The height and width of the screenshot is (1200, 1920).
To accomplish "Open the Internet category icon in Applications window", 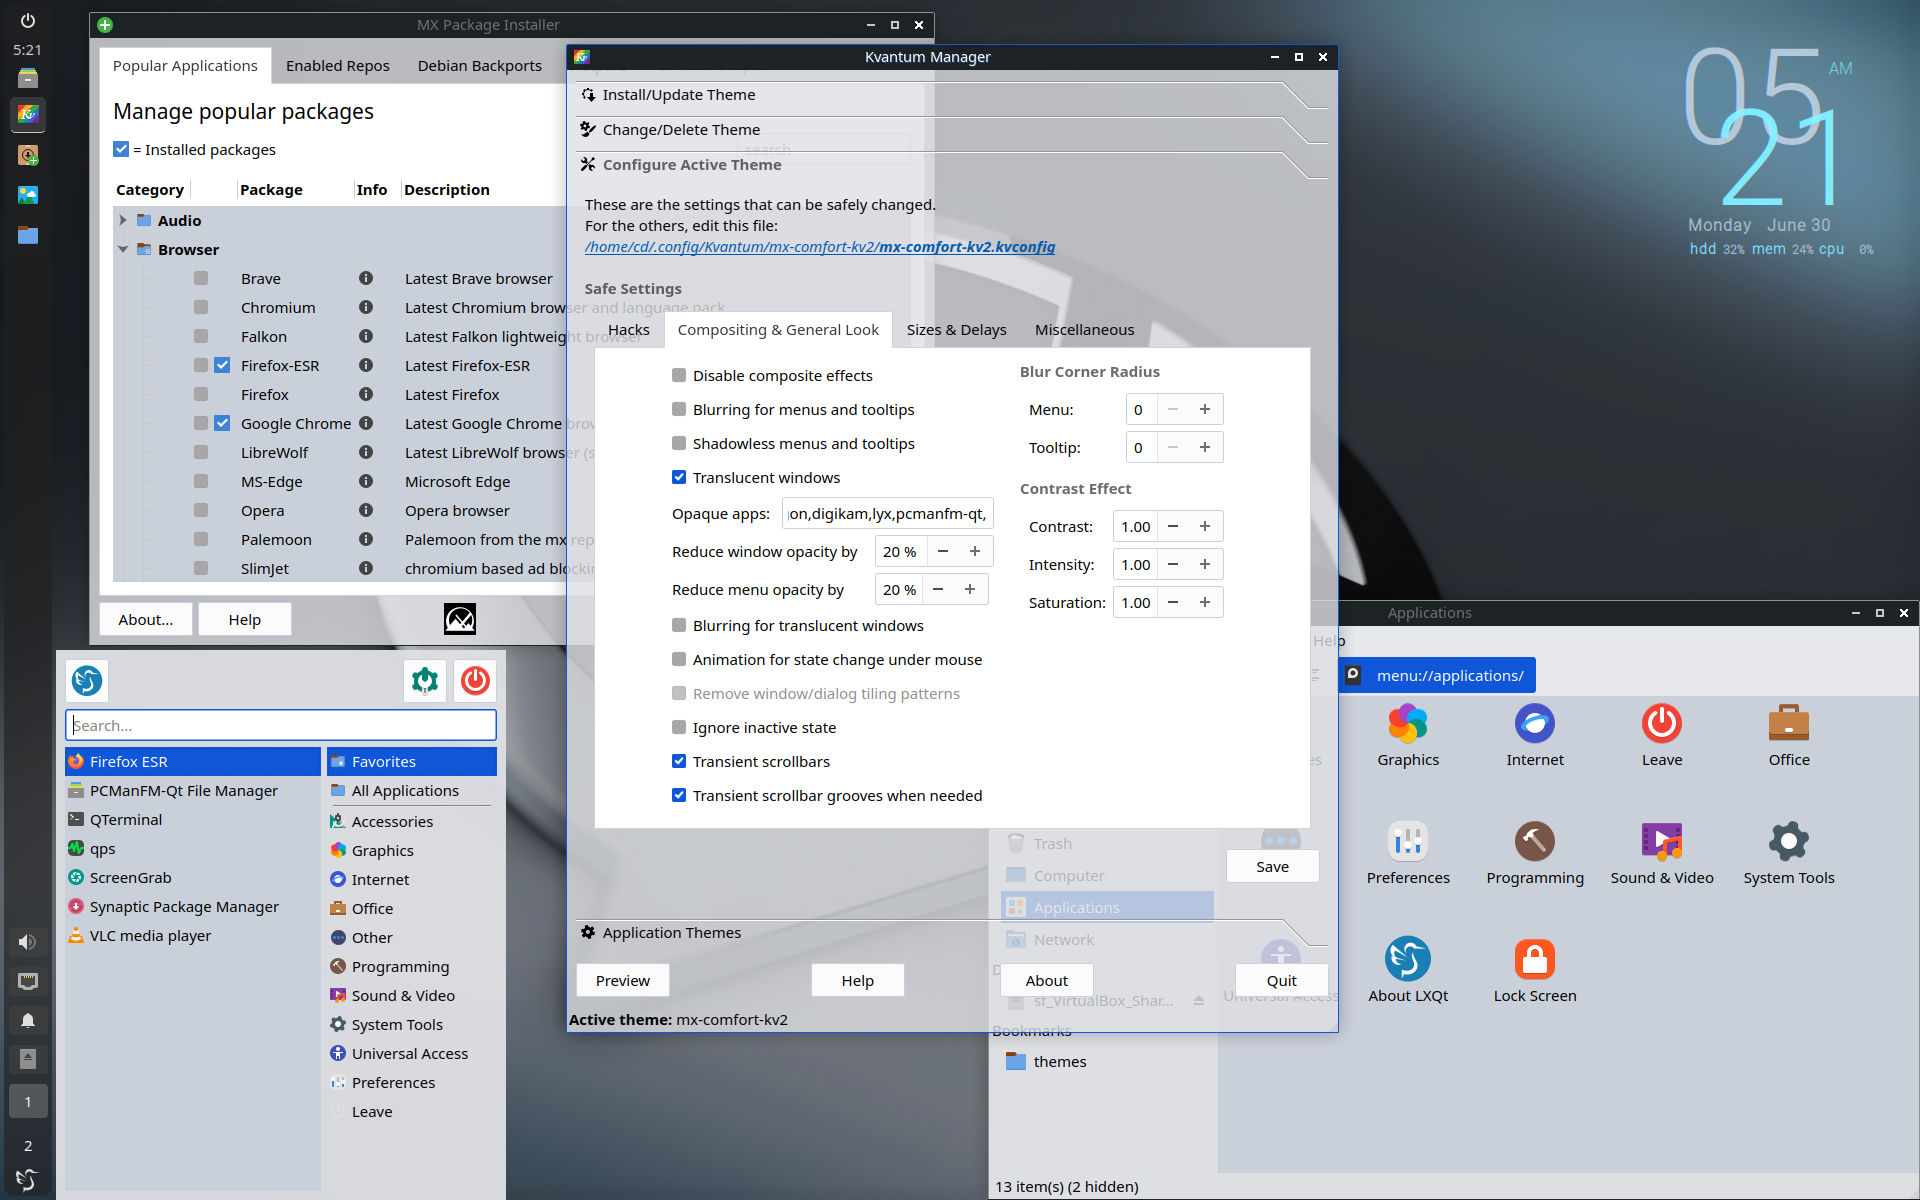I will pyautogui.click(x=1535, y=723).
